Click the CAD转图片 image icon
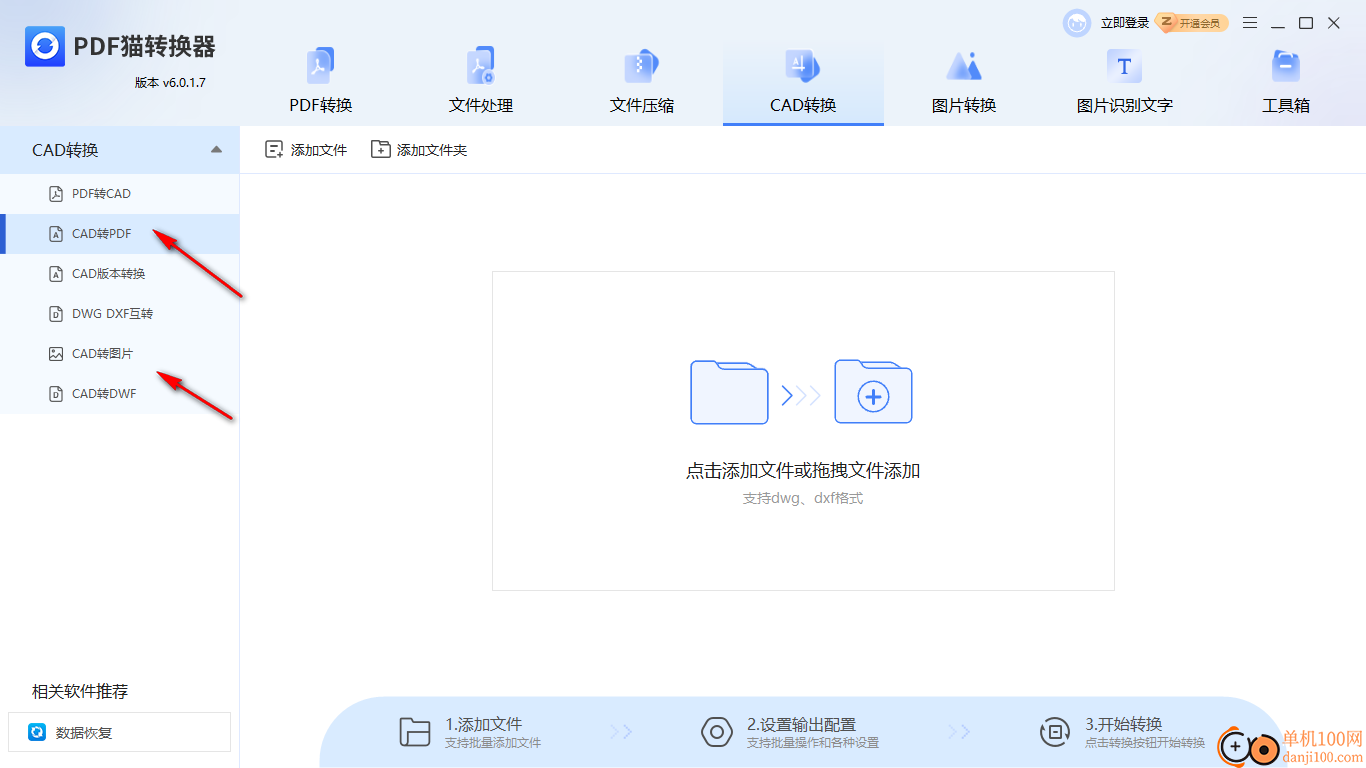 (56, 354)
